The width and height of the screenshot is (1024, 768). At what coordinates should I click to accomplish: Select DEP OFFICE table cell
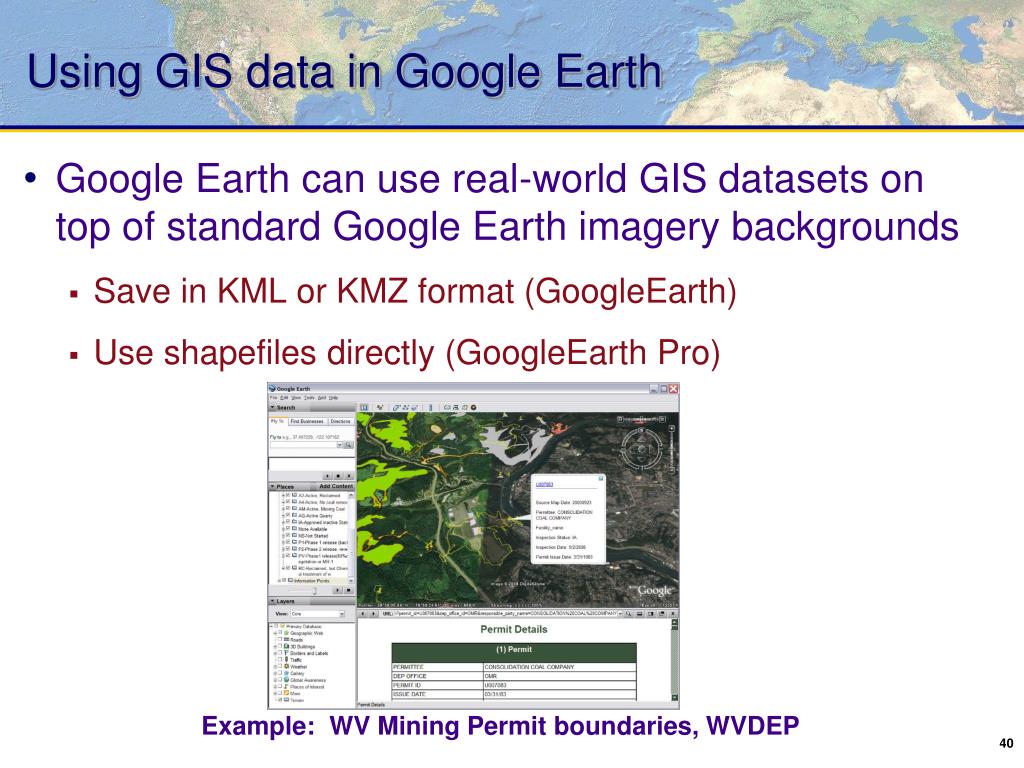438,676
